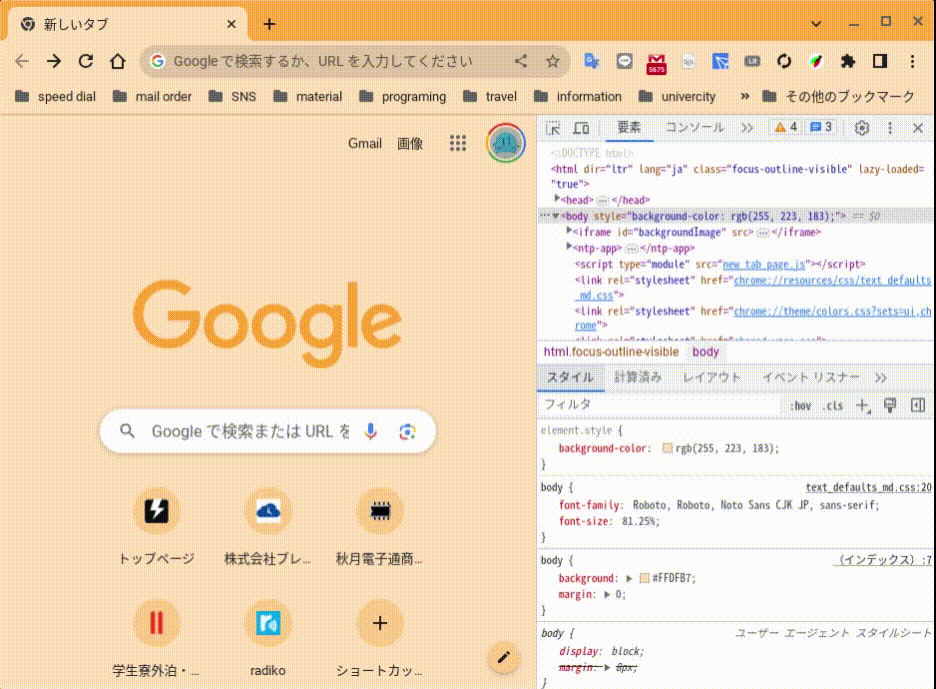936x689 pixels.
Task: Open the rendering emulation paintbrush icon
Action: click(x=890, y=406)
